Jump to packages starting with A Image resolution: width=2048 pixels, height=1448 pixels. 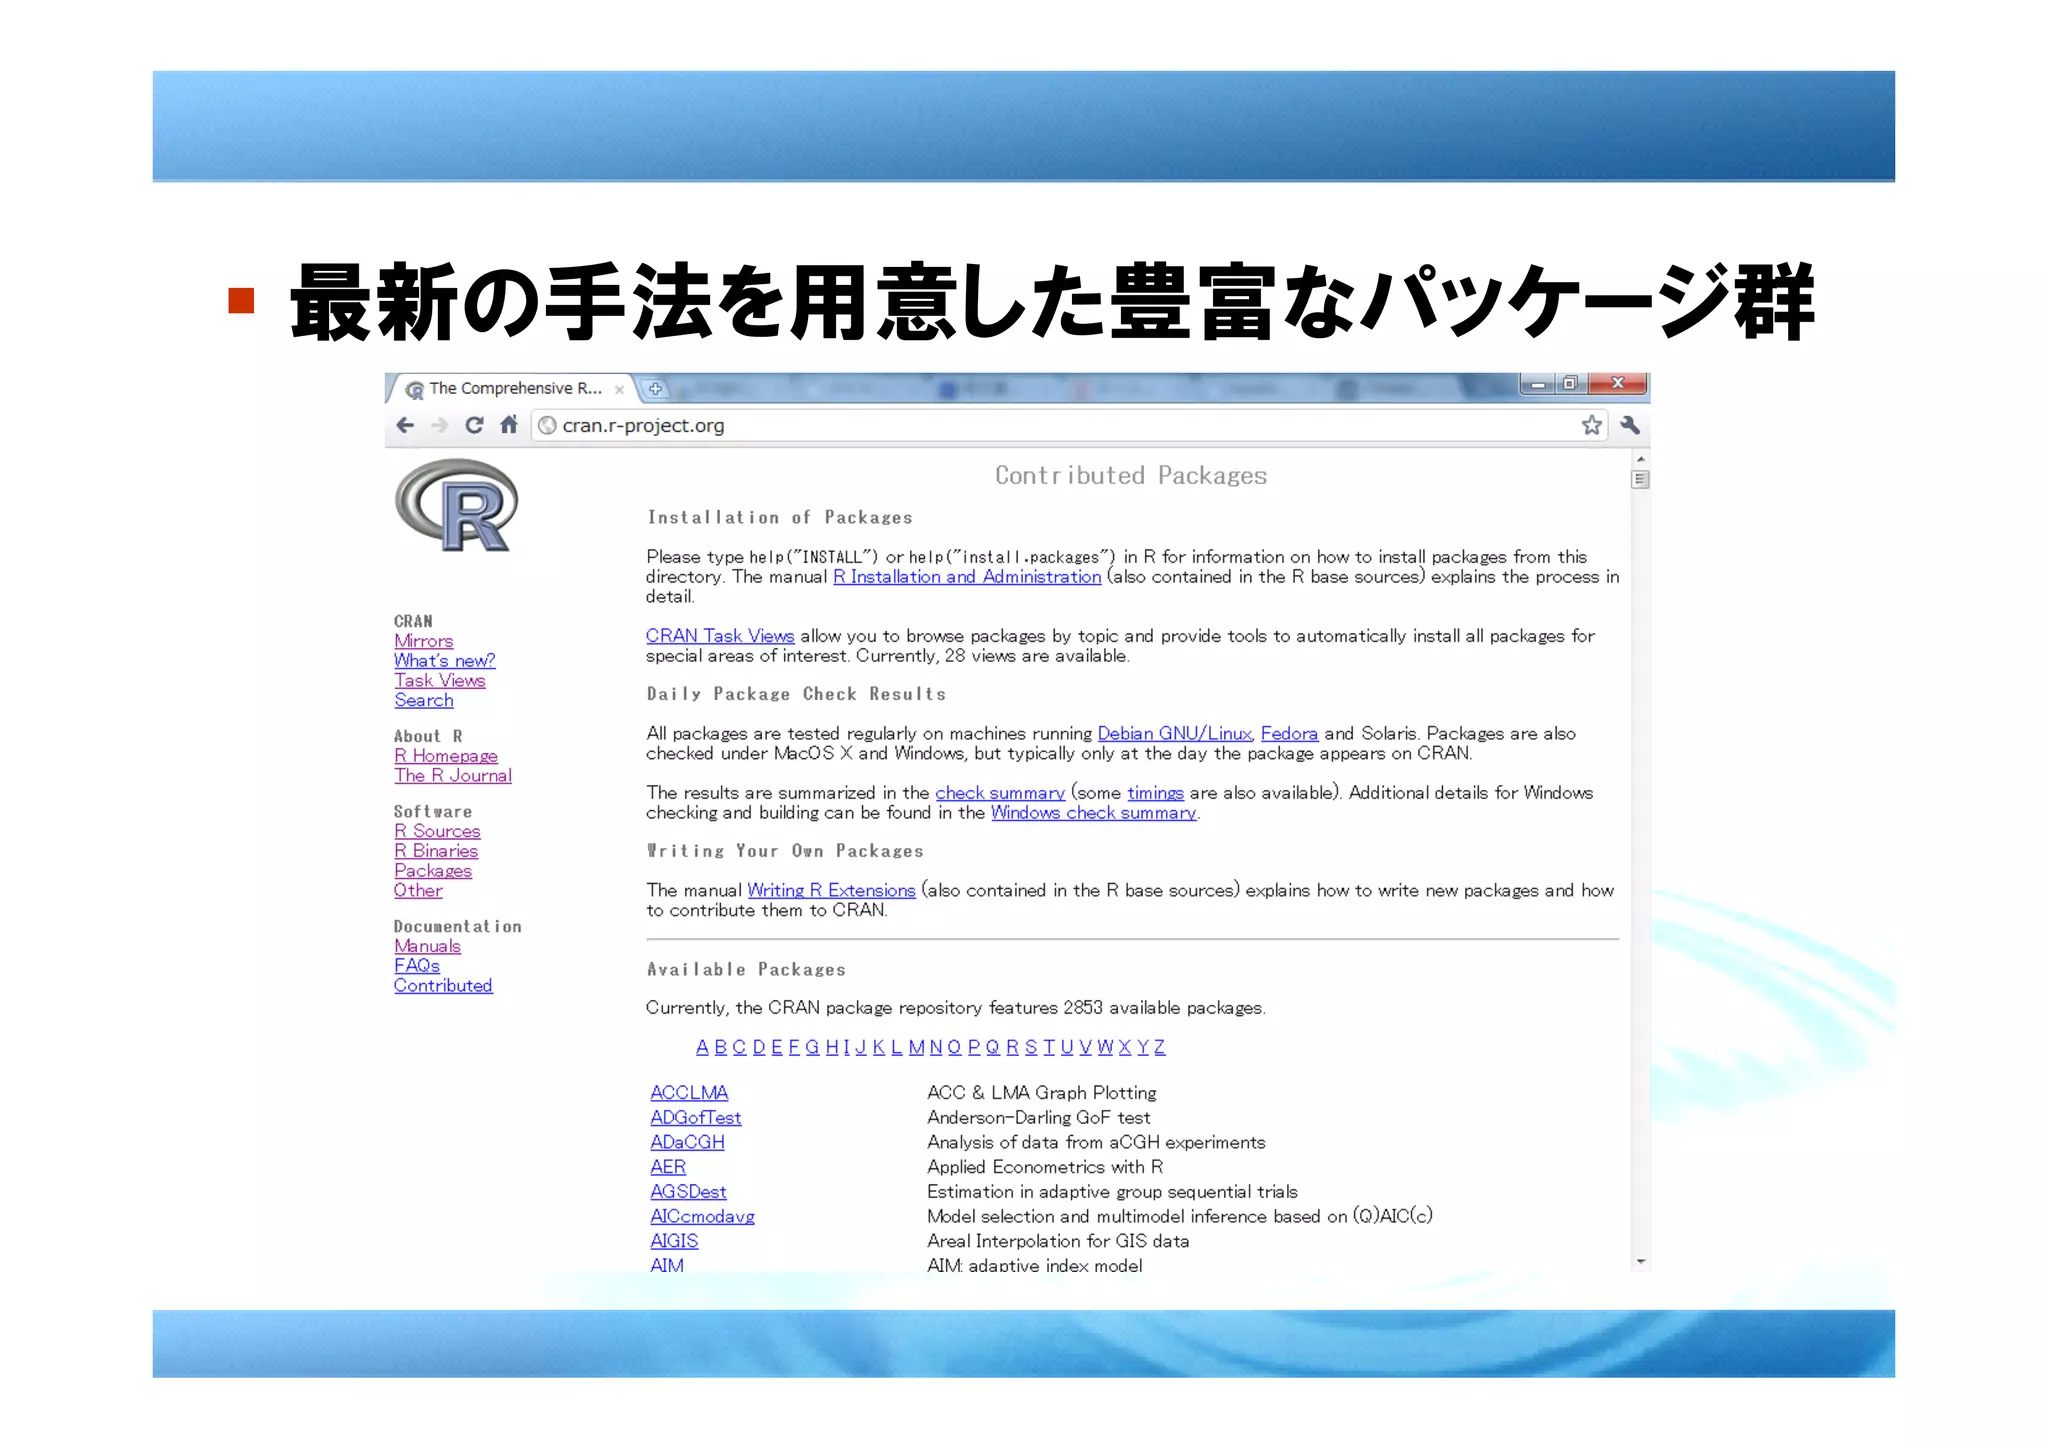pyautogui.click(x=702, y=1047)
